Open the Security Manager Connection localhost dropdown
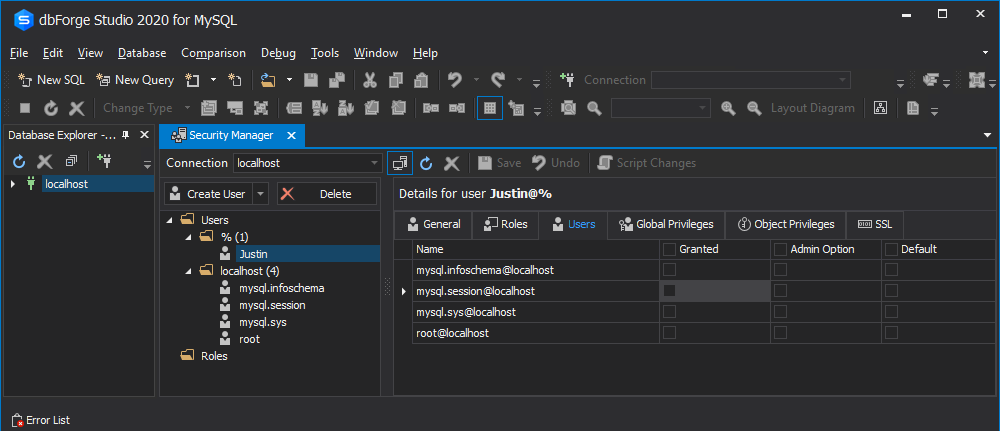 (x=375, y=163)
